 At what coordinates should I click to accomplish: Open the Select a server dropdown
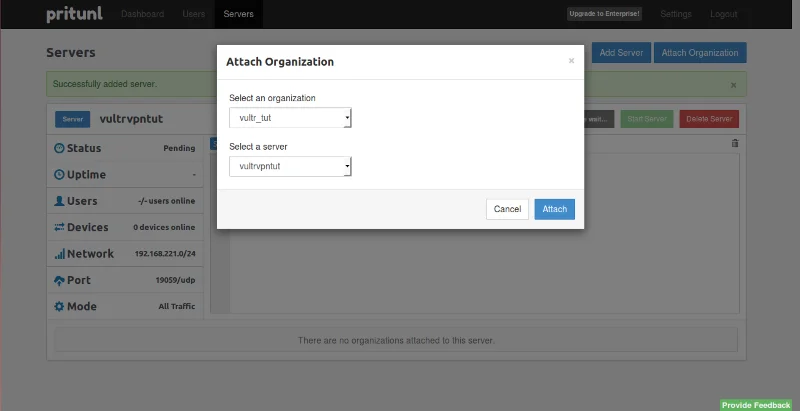290,166
